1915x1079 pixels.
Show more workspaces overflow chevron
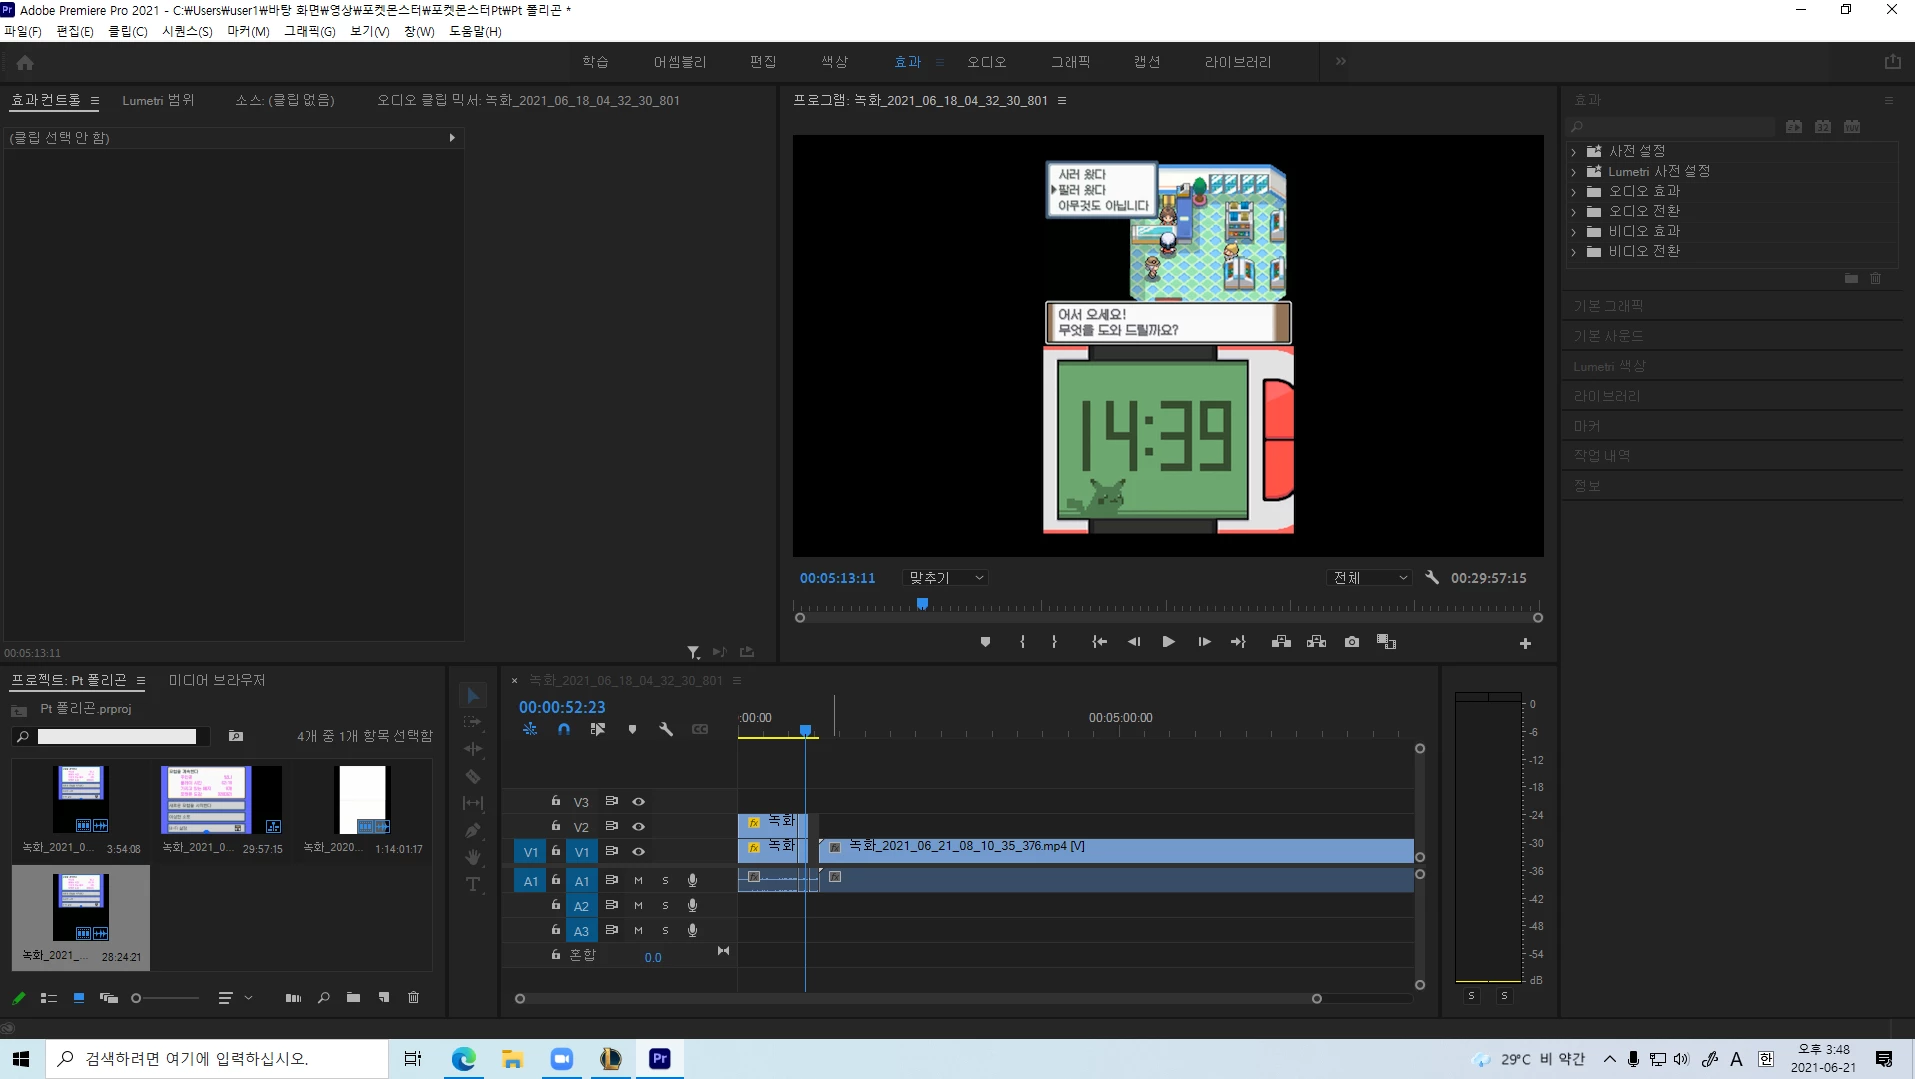point(1341,61)
